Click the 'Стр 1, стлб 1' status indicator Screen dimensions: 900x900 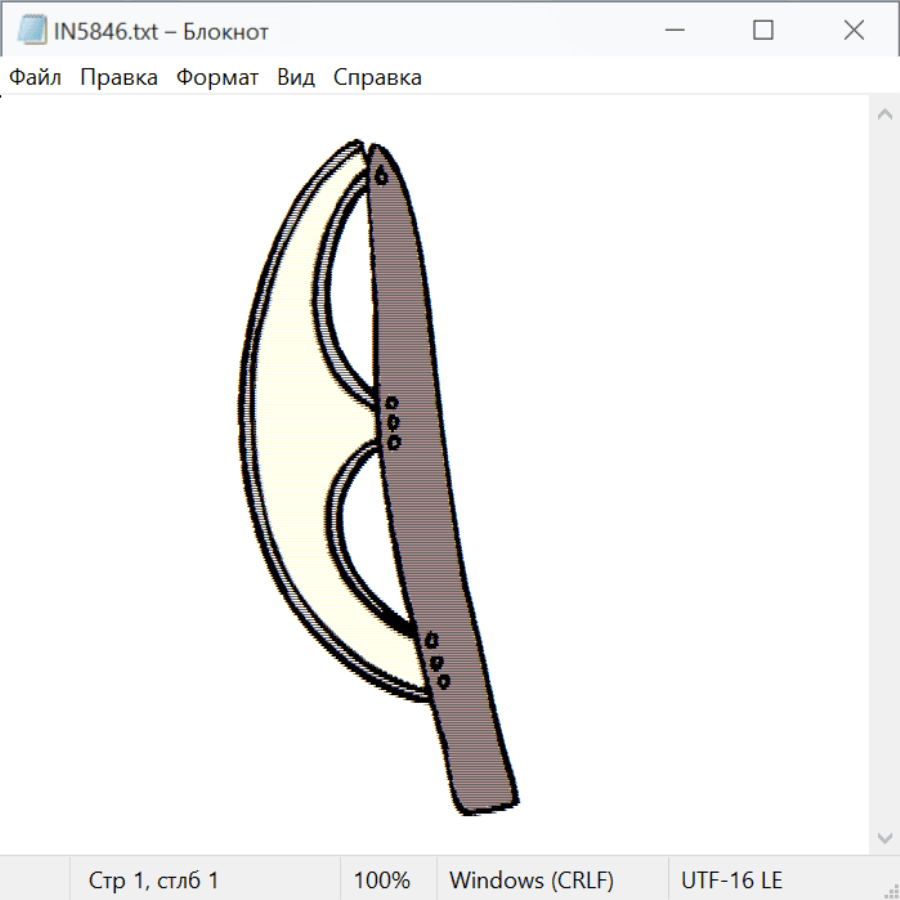tap(153, 880)
